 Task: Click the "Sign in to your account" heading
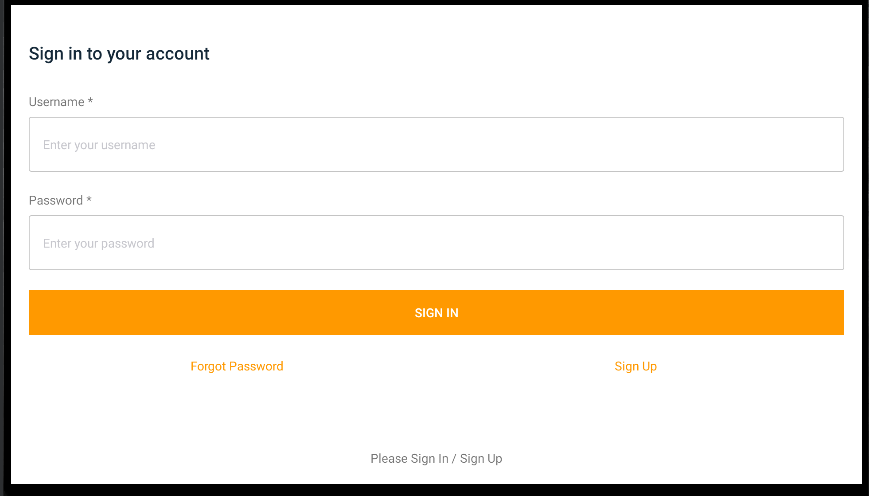tap(119, 54)
